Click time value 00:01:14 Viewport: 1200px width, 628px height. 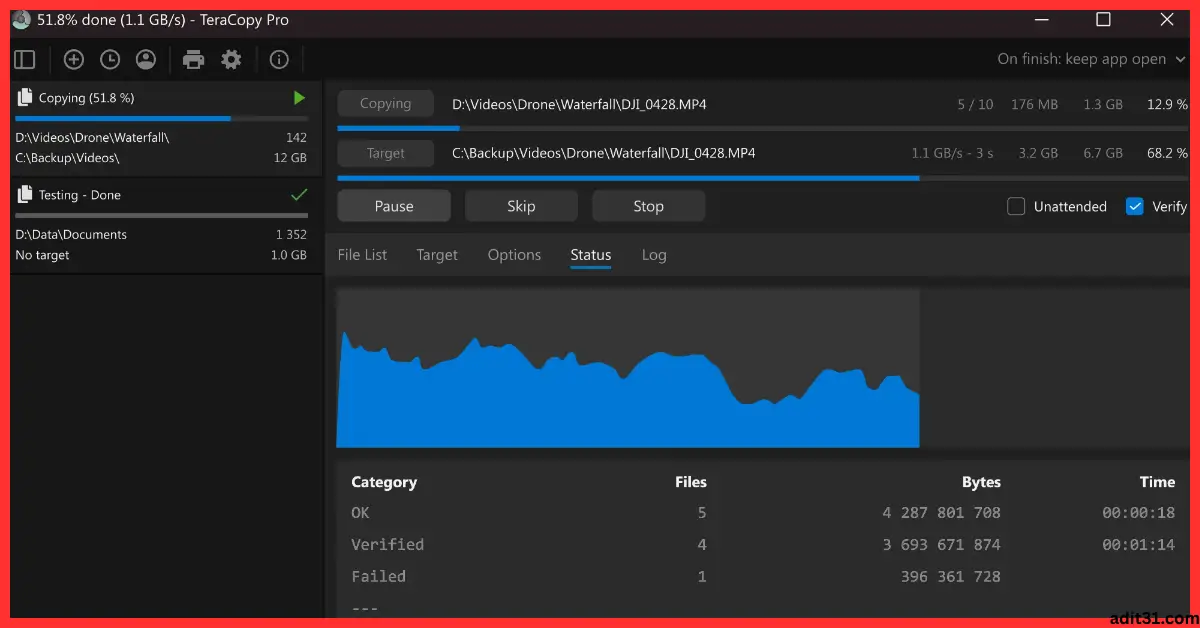(1139, 545)
